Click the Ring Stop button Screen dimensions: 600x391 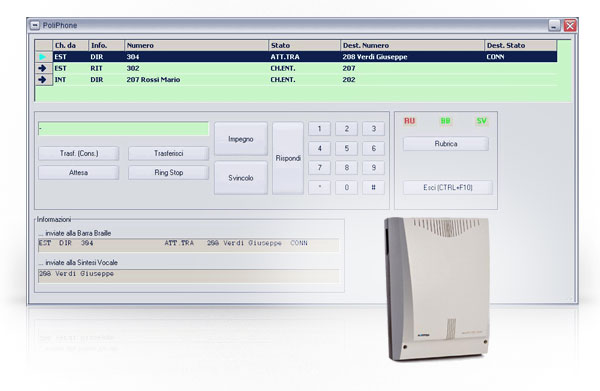pyautogui.click(x=168, y=173)
